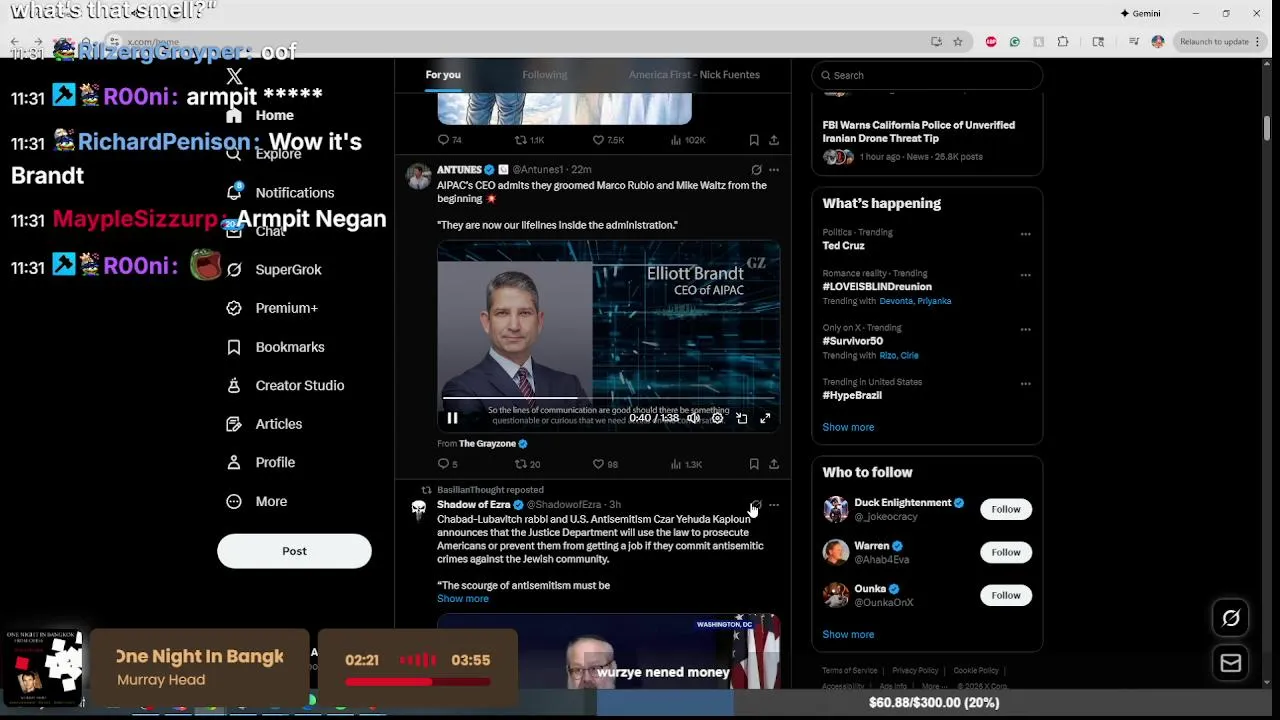Enable picture-in-picture on Brandt video
1280x720 pixels.
click(741, 419)
